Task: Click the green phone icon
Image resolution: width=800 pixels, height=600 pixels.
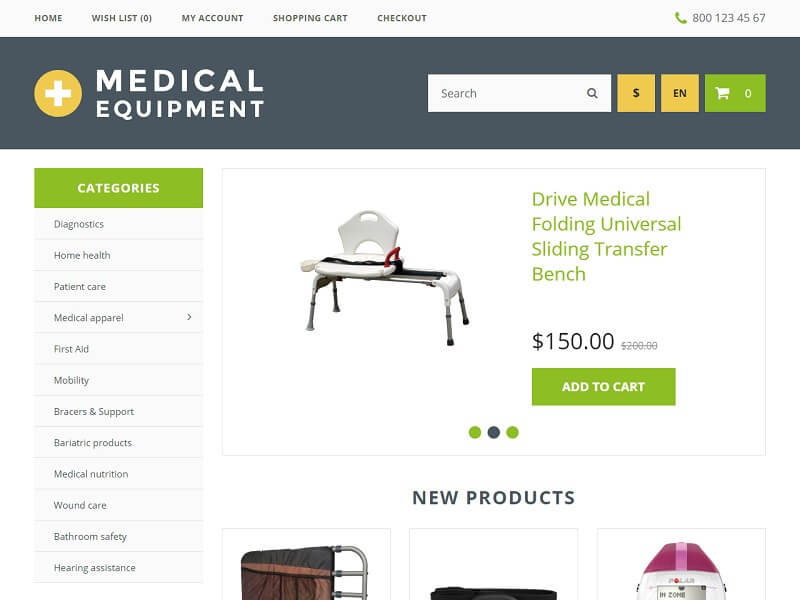Action: [x=680, y=18]
